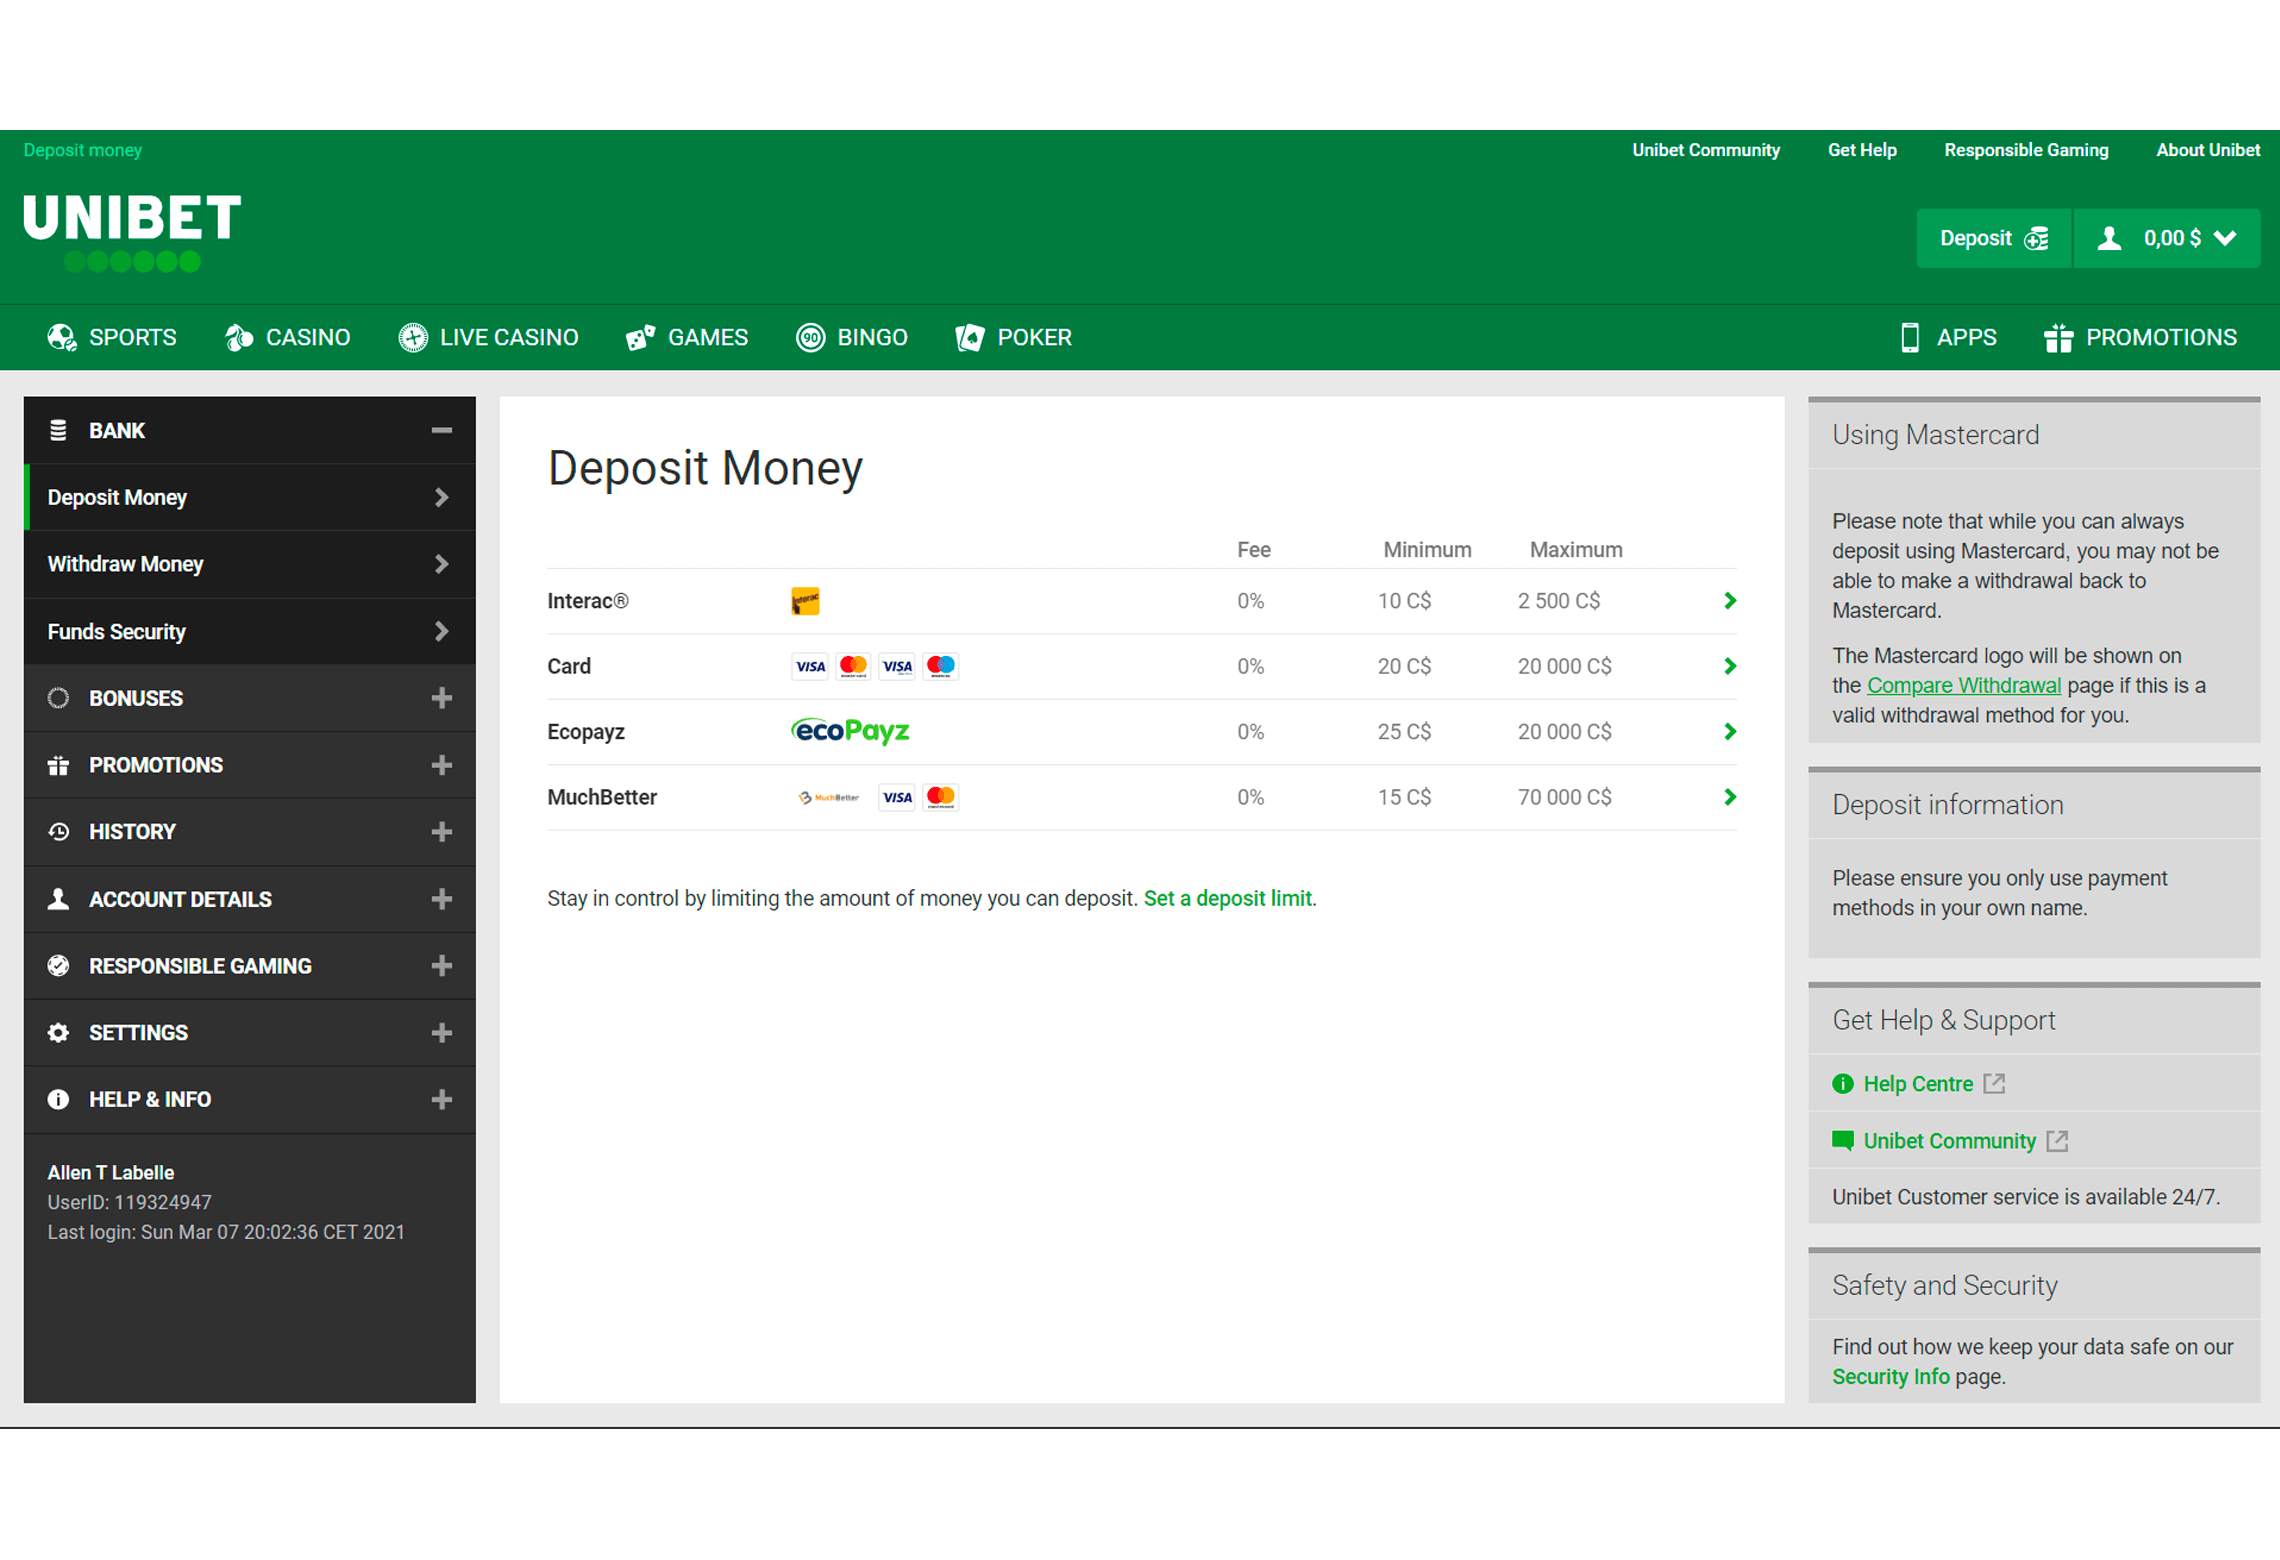
Task: Select Deposit Money in sidebar
Action: point(250,497)
